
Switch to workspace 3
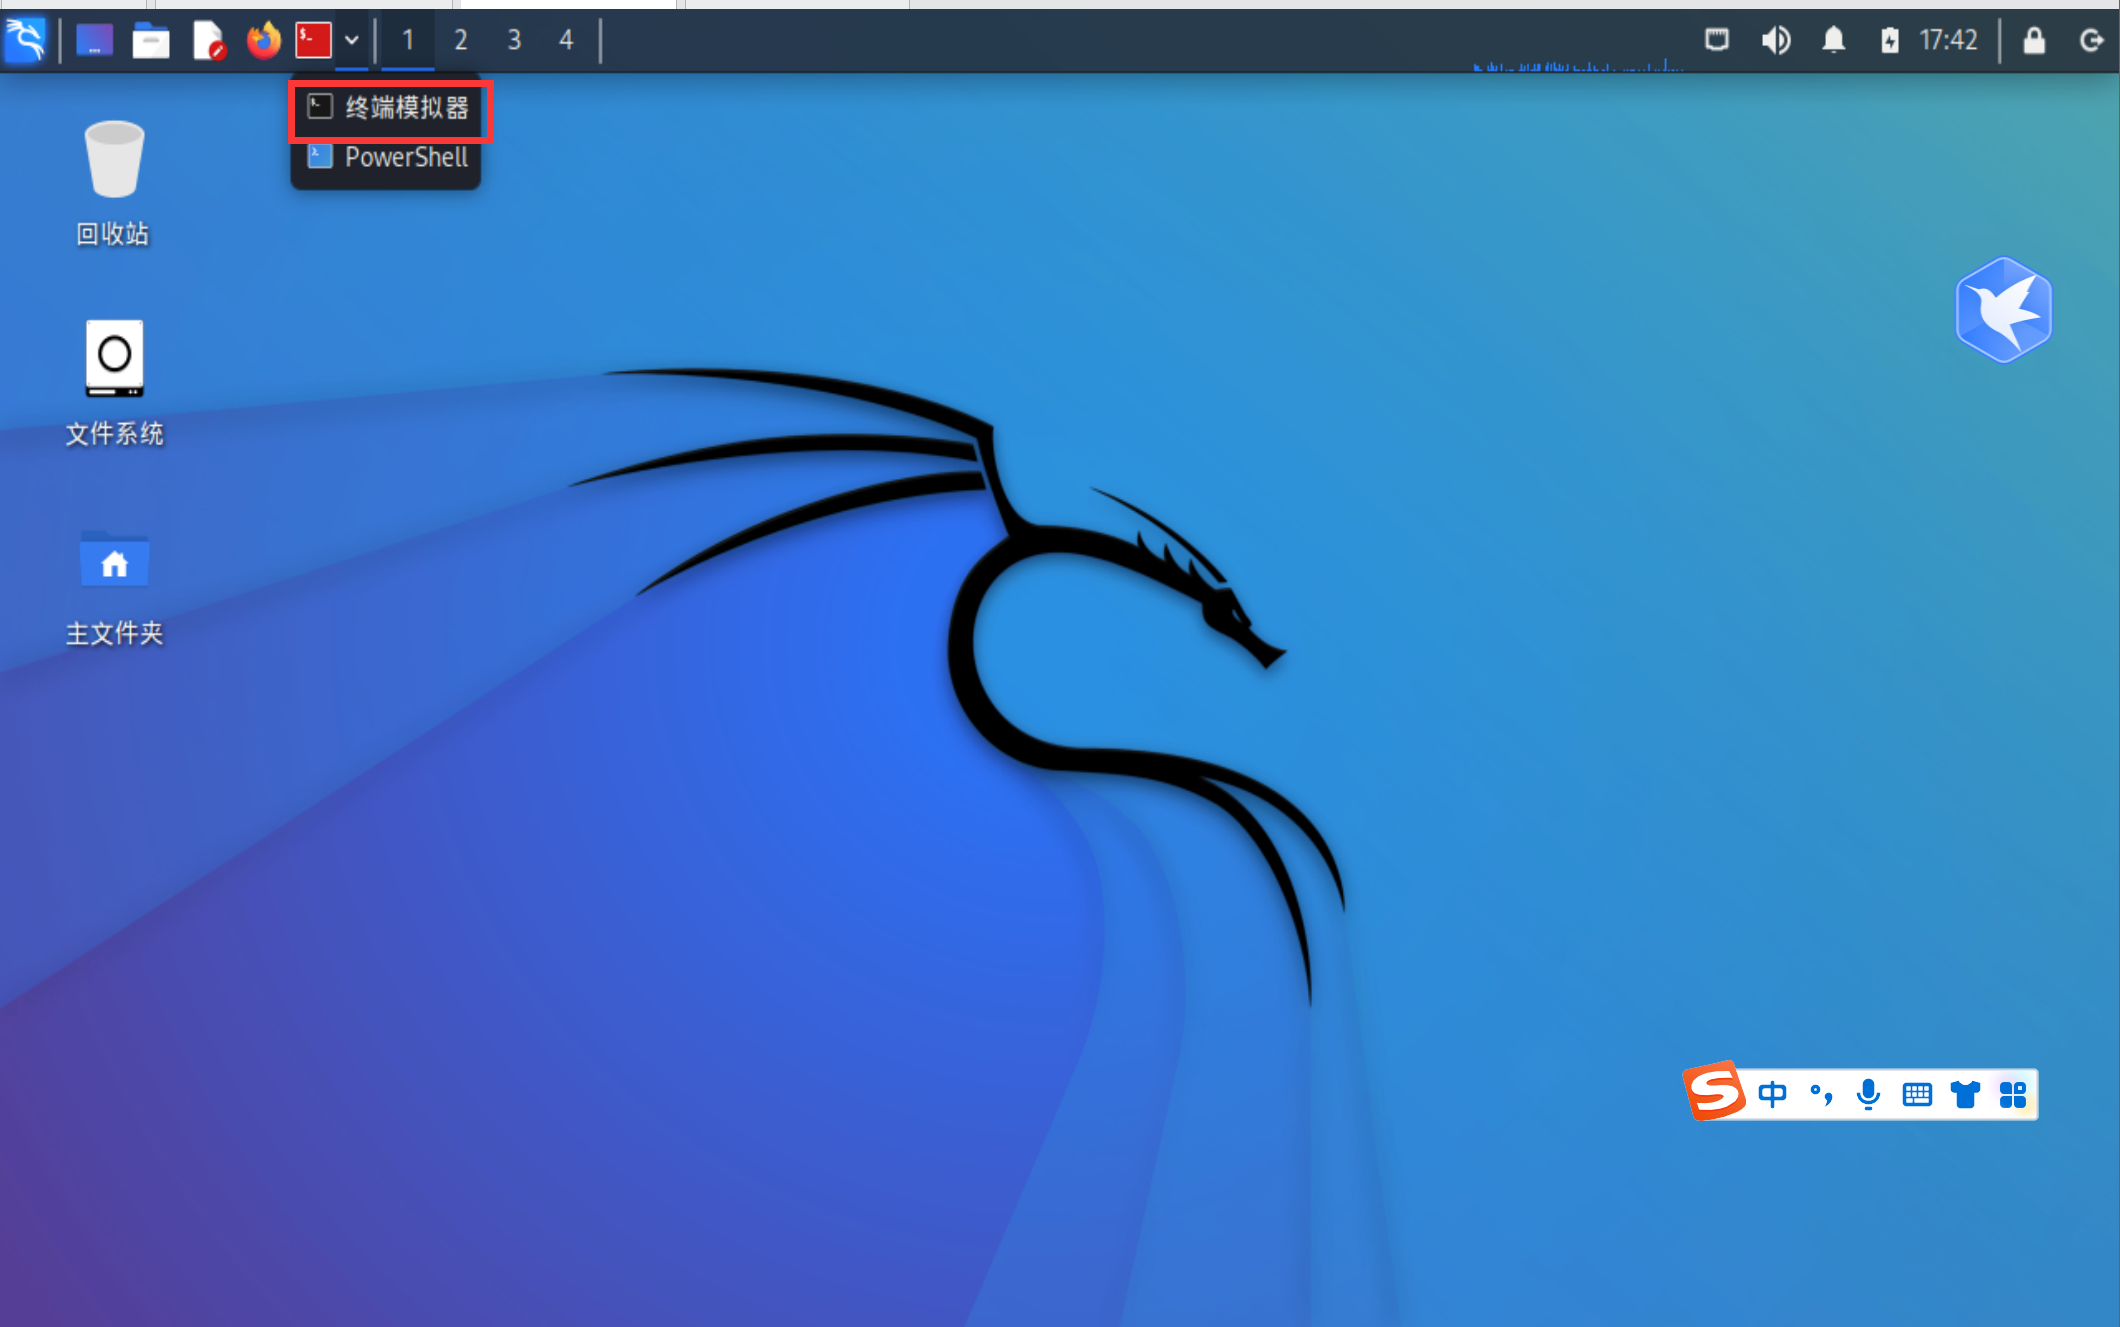[514, 40]
